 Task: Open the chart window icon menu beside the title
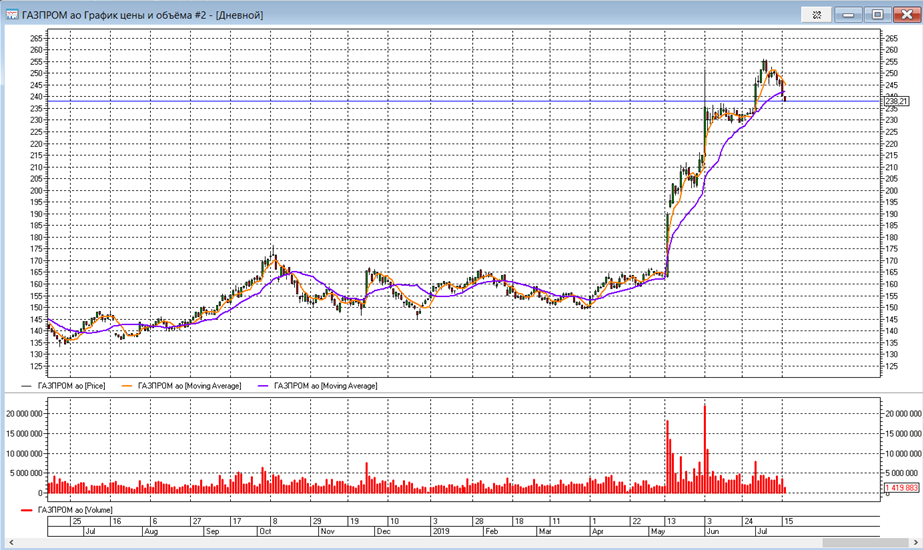pyautogui.click(x=12, y=15)
